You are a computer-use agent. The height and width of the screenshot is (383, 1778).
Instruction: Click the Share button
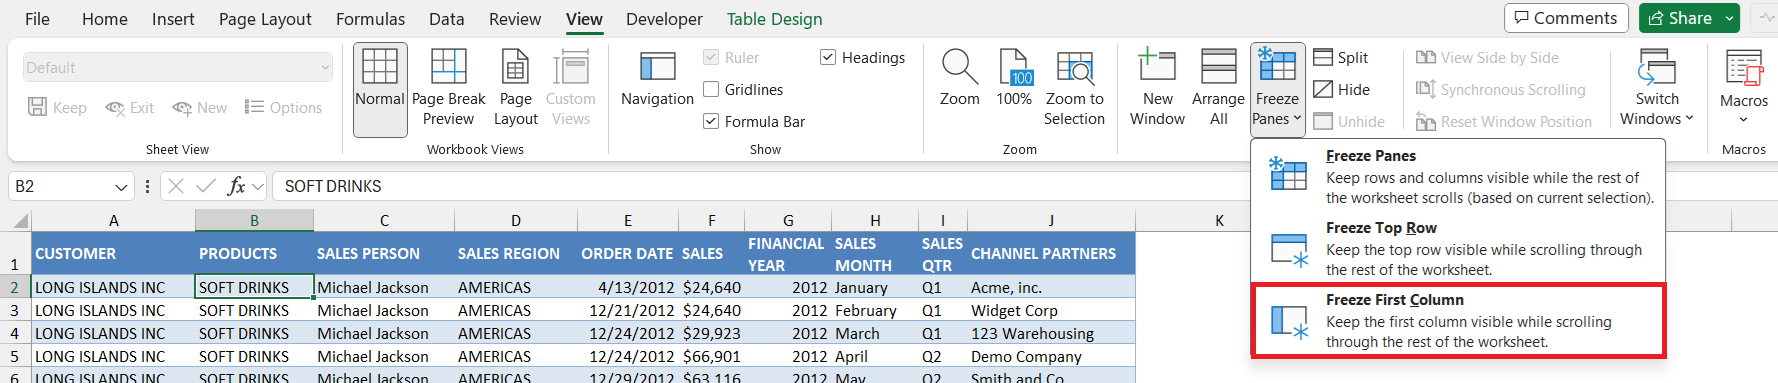point(1679,18)
